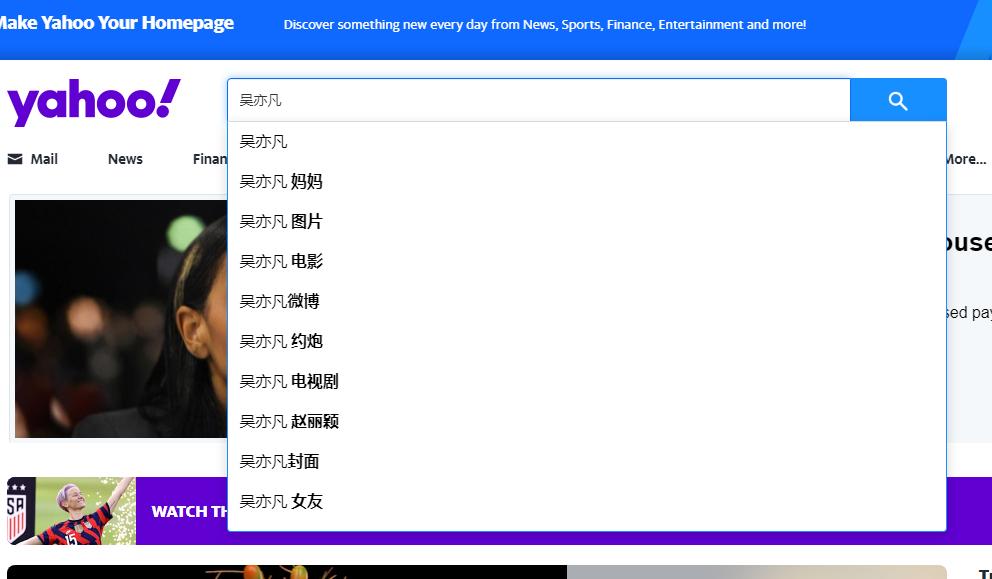
Task: Click the blue search magnifier button
Action: [898, 100]
